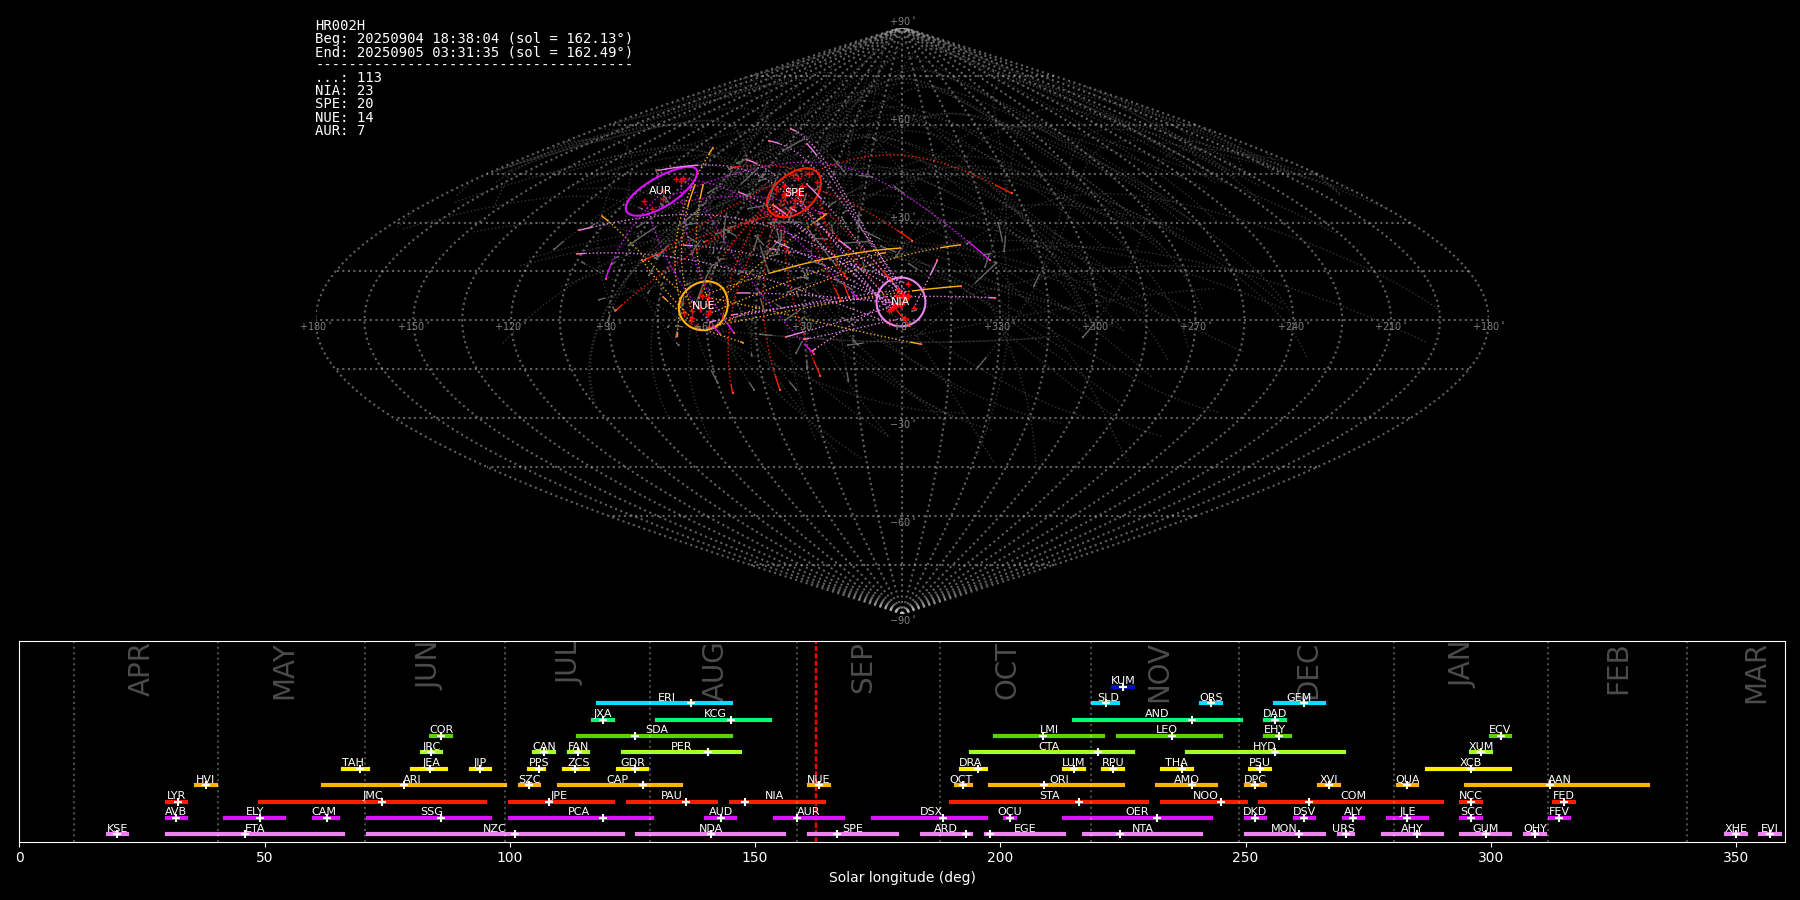Click the 'Solar longitude (deg)' axis label
This screenshot has width=1800, height=900.
click(x=902, y=878)
